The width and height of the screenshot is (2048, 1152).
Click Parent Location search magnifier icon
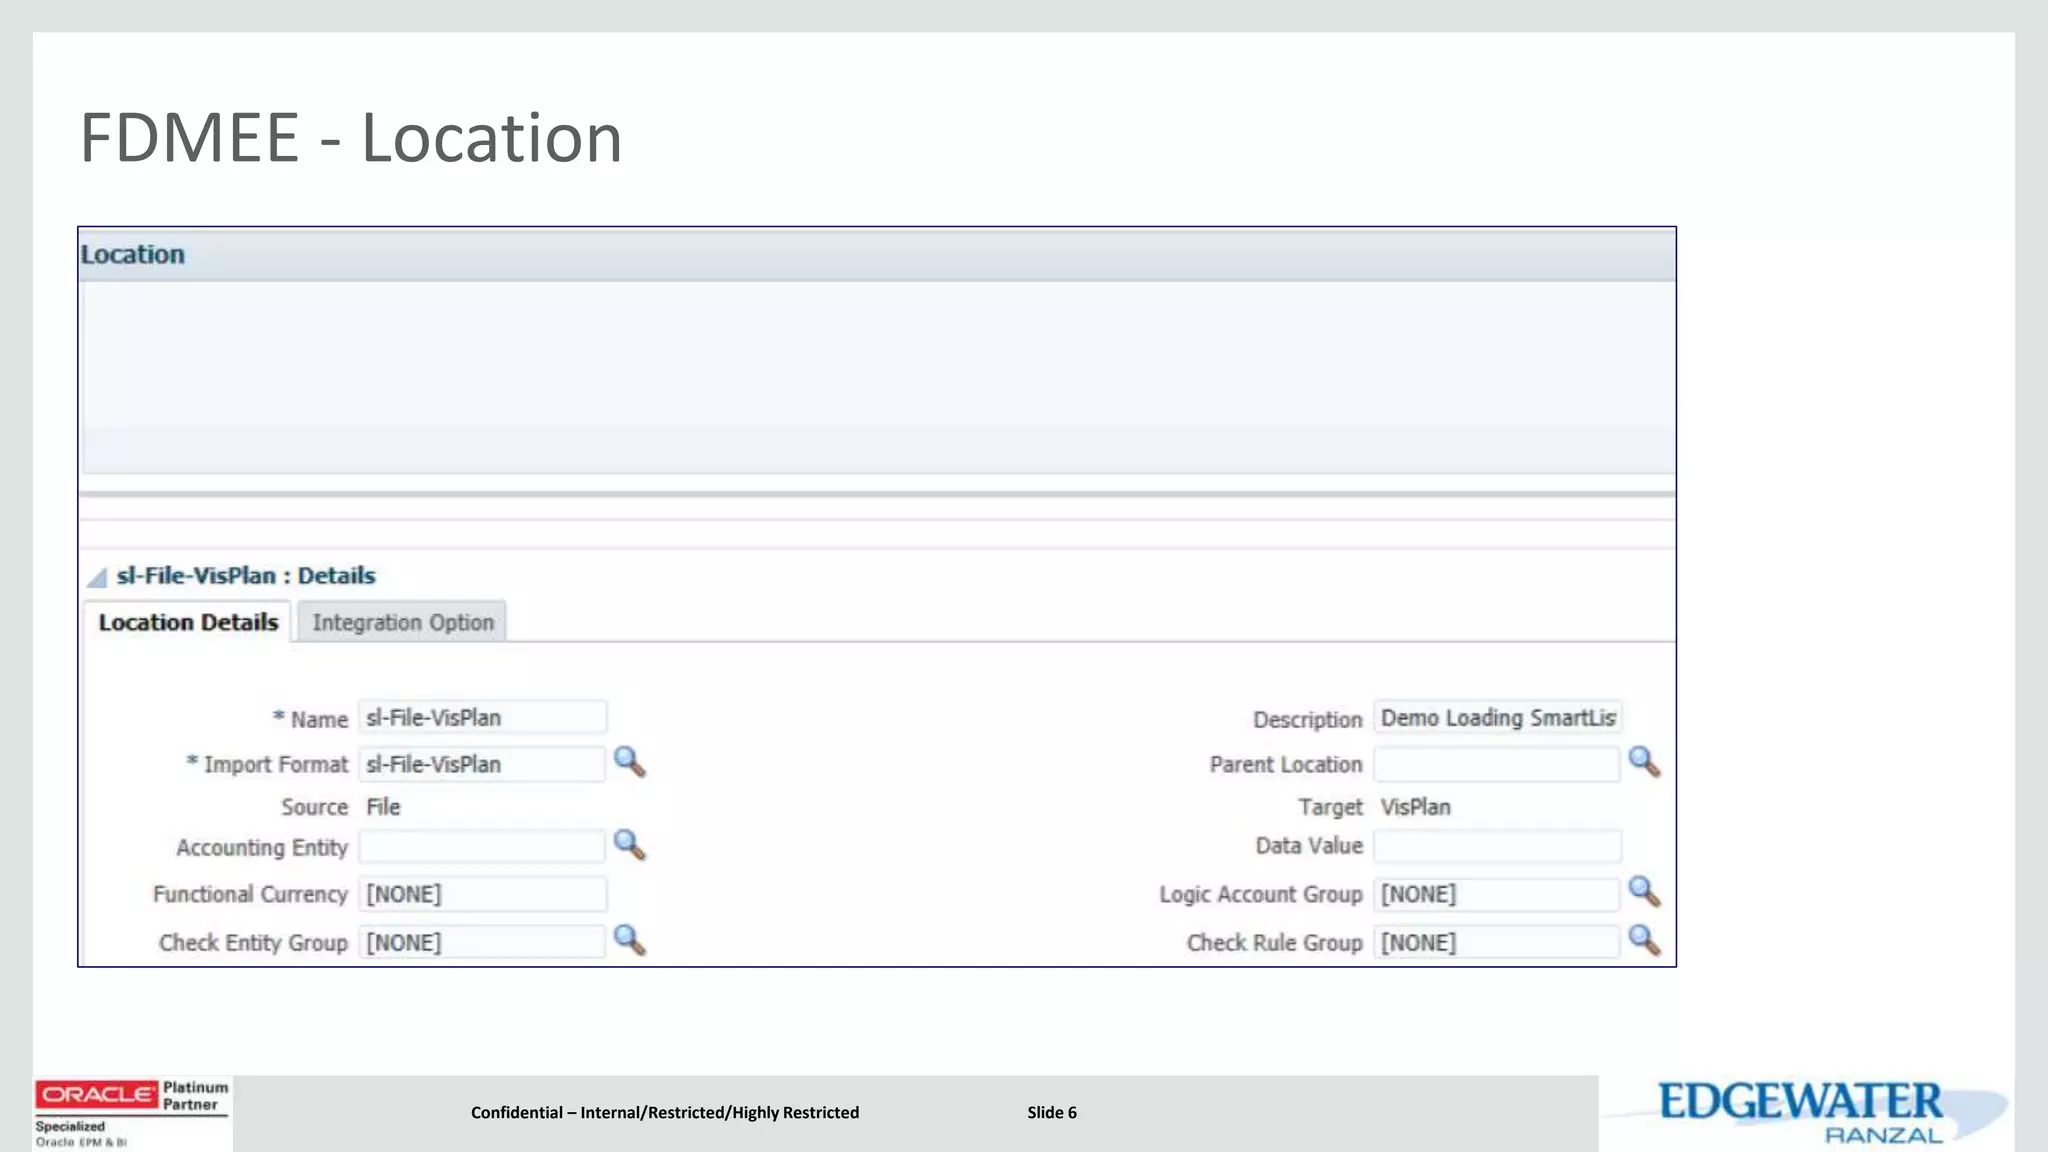(x=1644, y=762)
